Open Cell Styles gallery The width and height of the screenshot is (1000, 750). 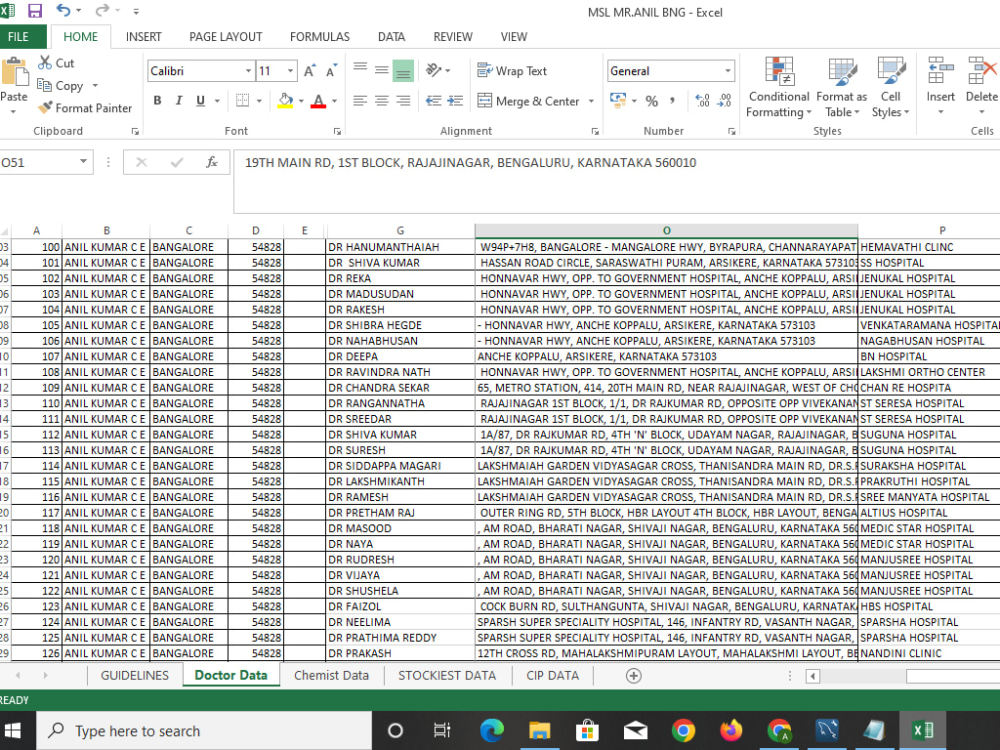(x=890, y=87)
